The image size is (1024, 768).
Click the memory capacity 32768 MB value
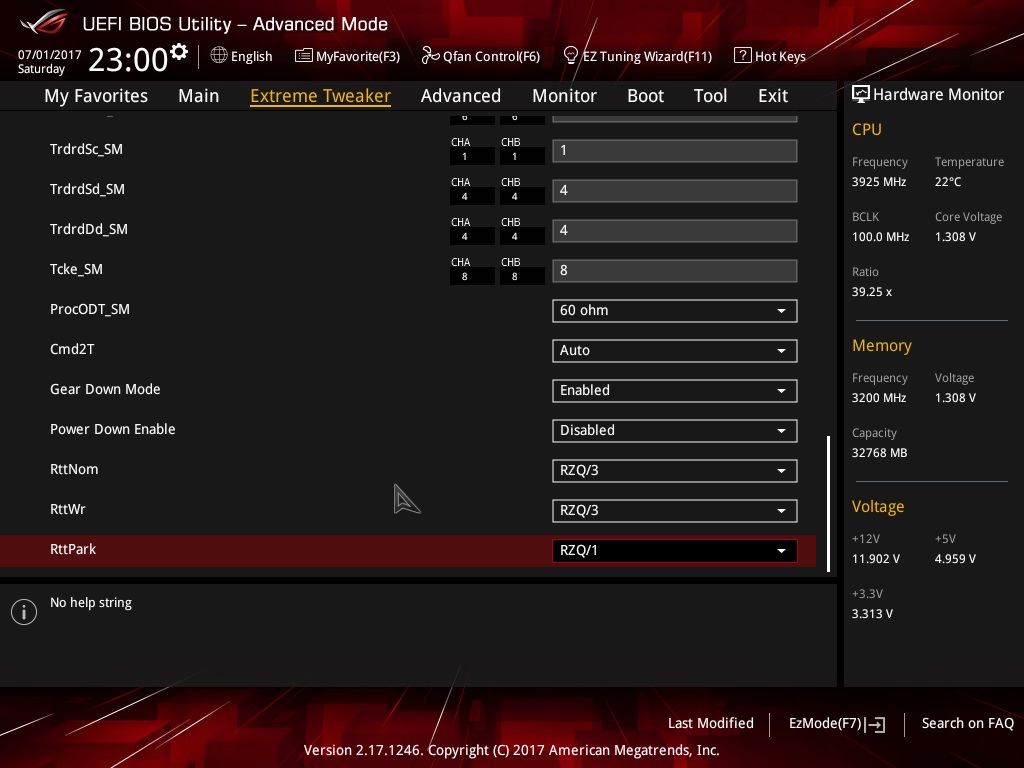[x=879, y=453]
